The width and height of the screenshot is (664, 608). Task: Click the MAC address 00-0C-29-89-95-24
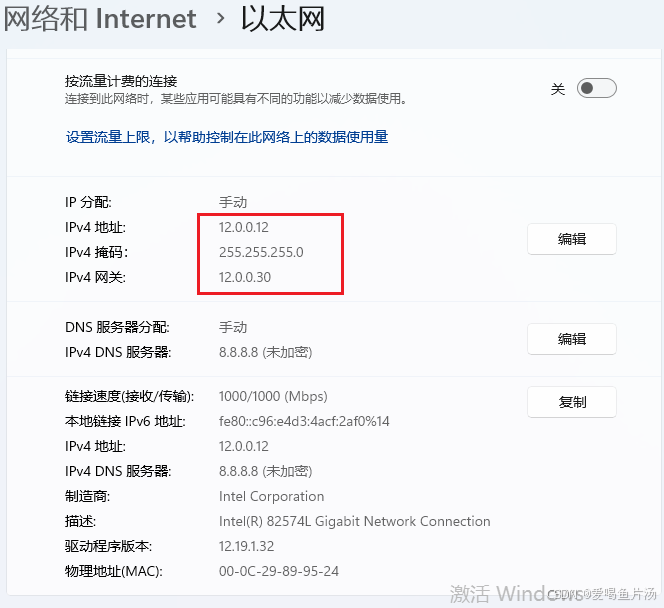tap(279, 571)
